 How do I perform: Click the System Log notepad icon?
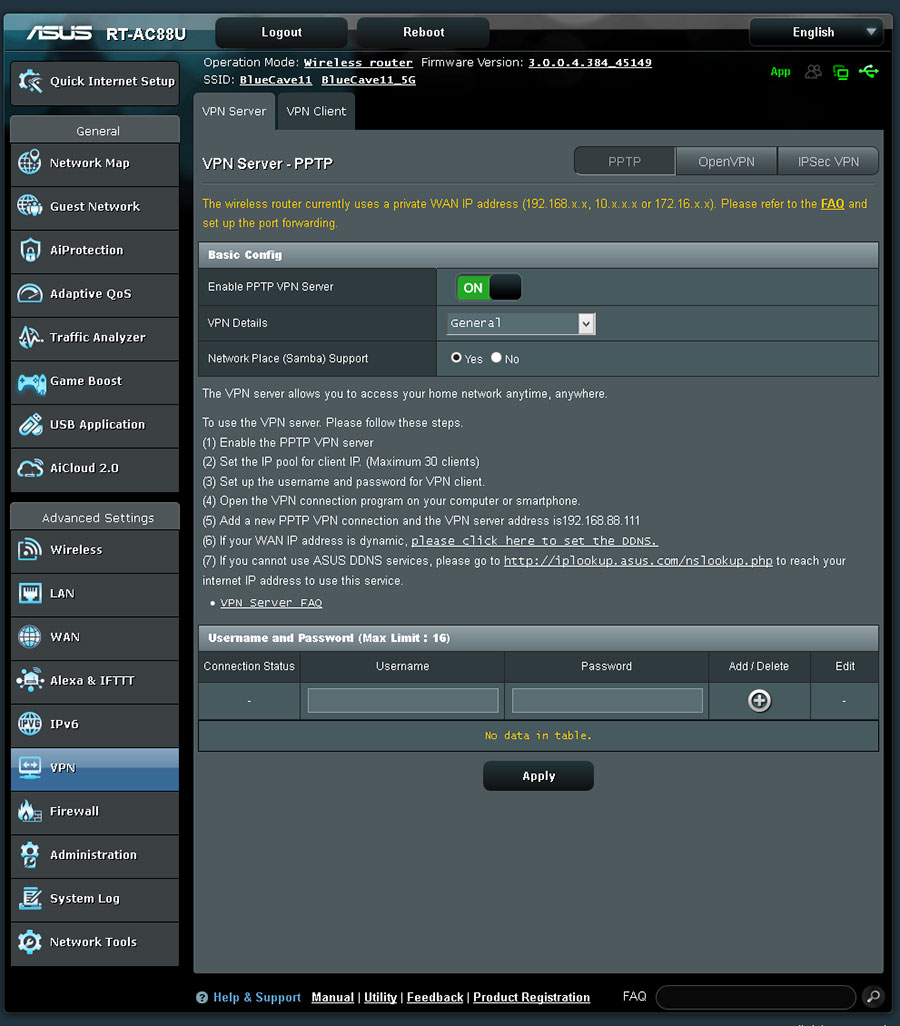pyautogui.click(x=30, y=898)
